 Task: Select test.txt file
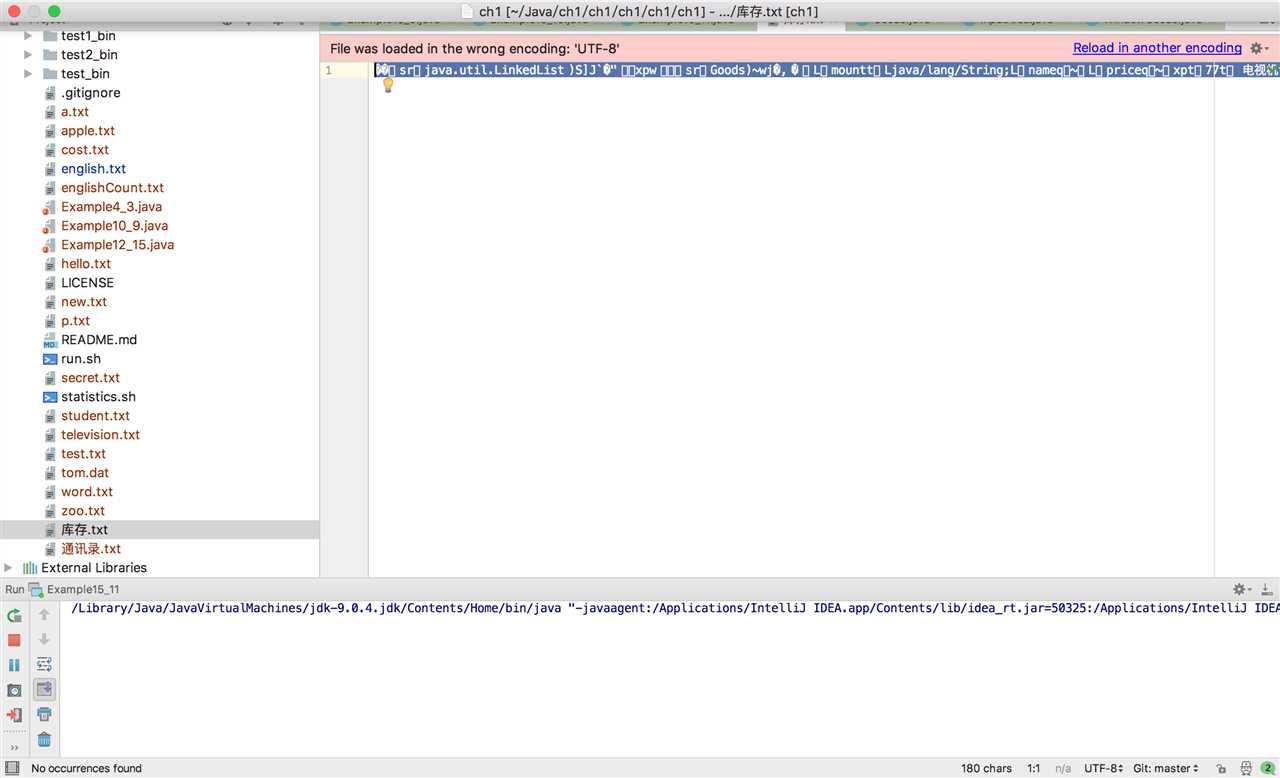[83, 454]
